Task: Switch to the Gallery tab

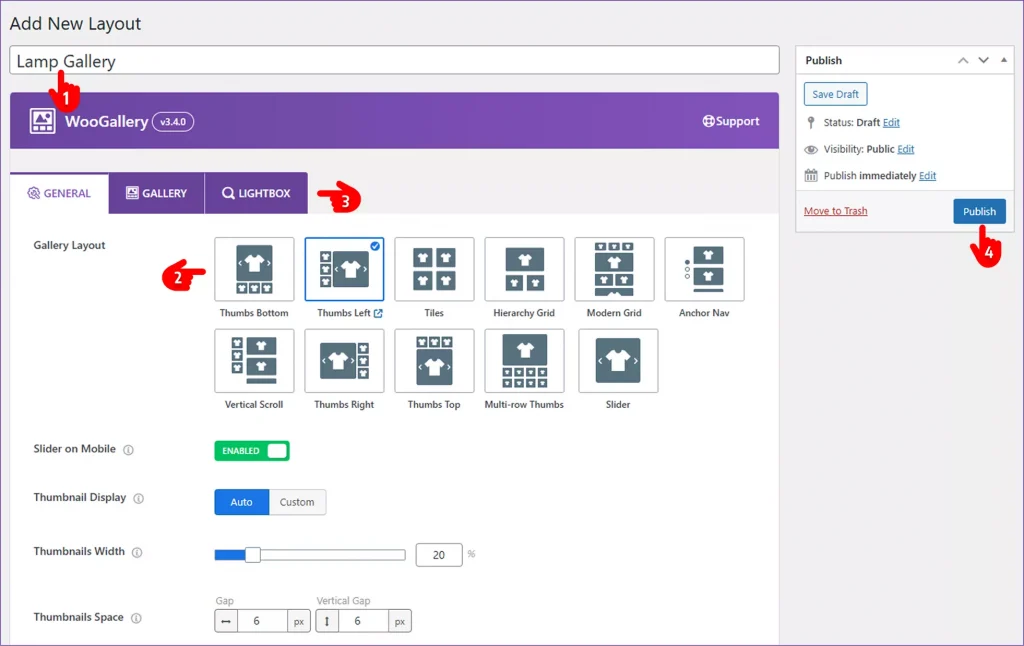Action: coord(156,193)
